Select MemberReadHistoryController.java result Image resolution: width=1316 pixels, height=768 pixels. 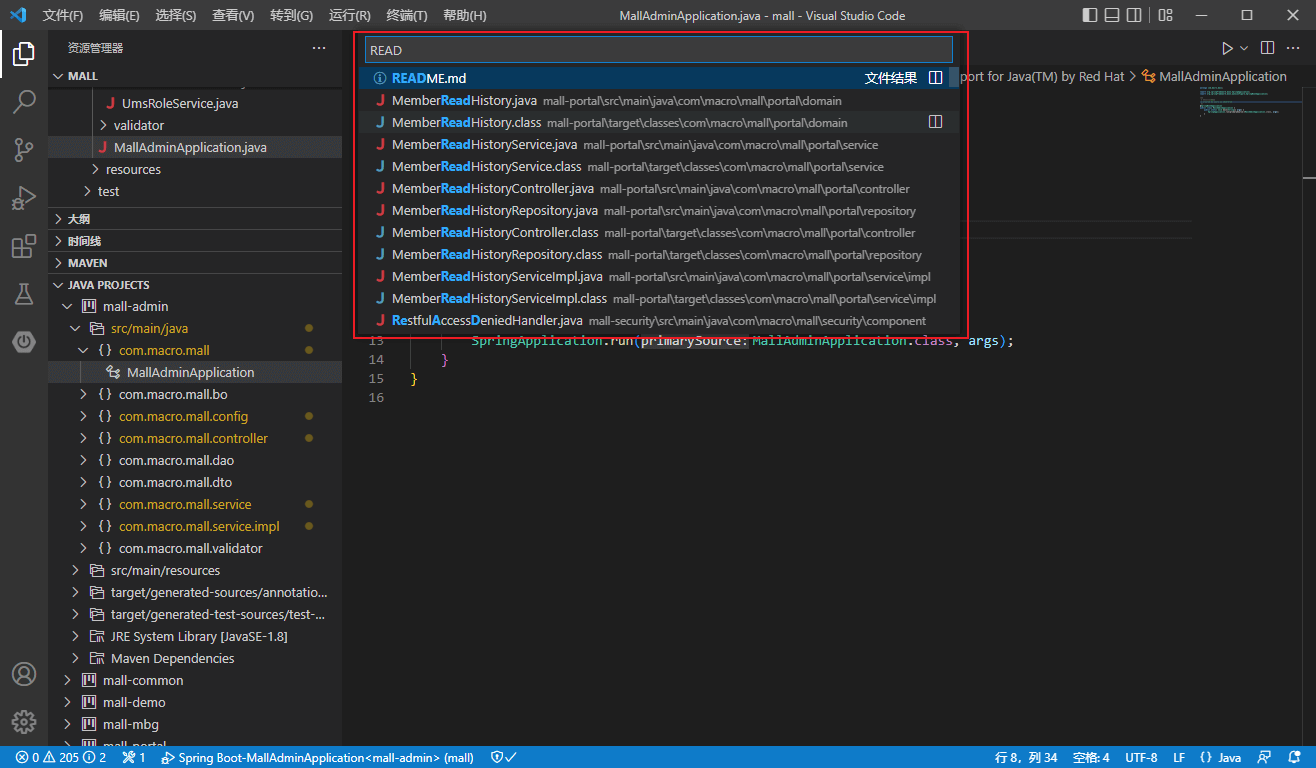click(659, 188)
